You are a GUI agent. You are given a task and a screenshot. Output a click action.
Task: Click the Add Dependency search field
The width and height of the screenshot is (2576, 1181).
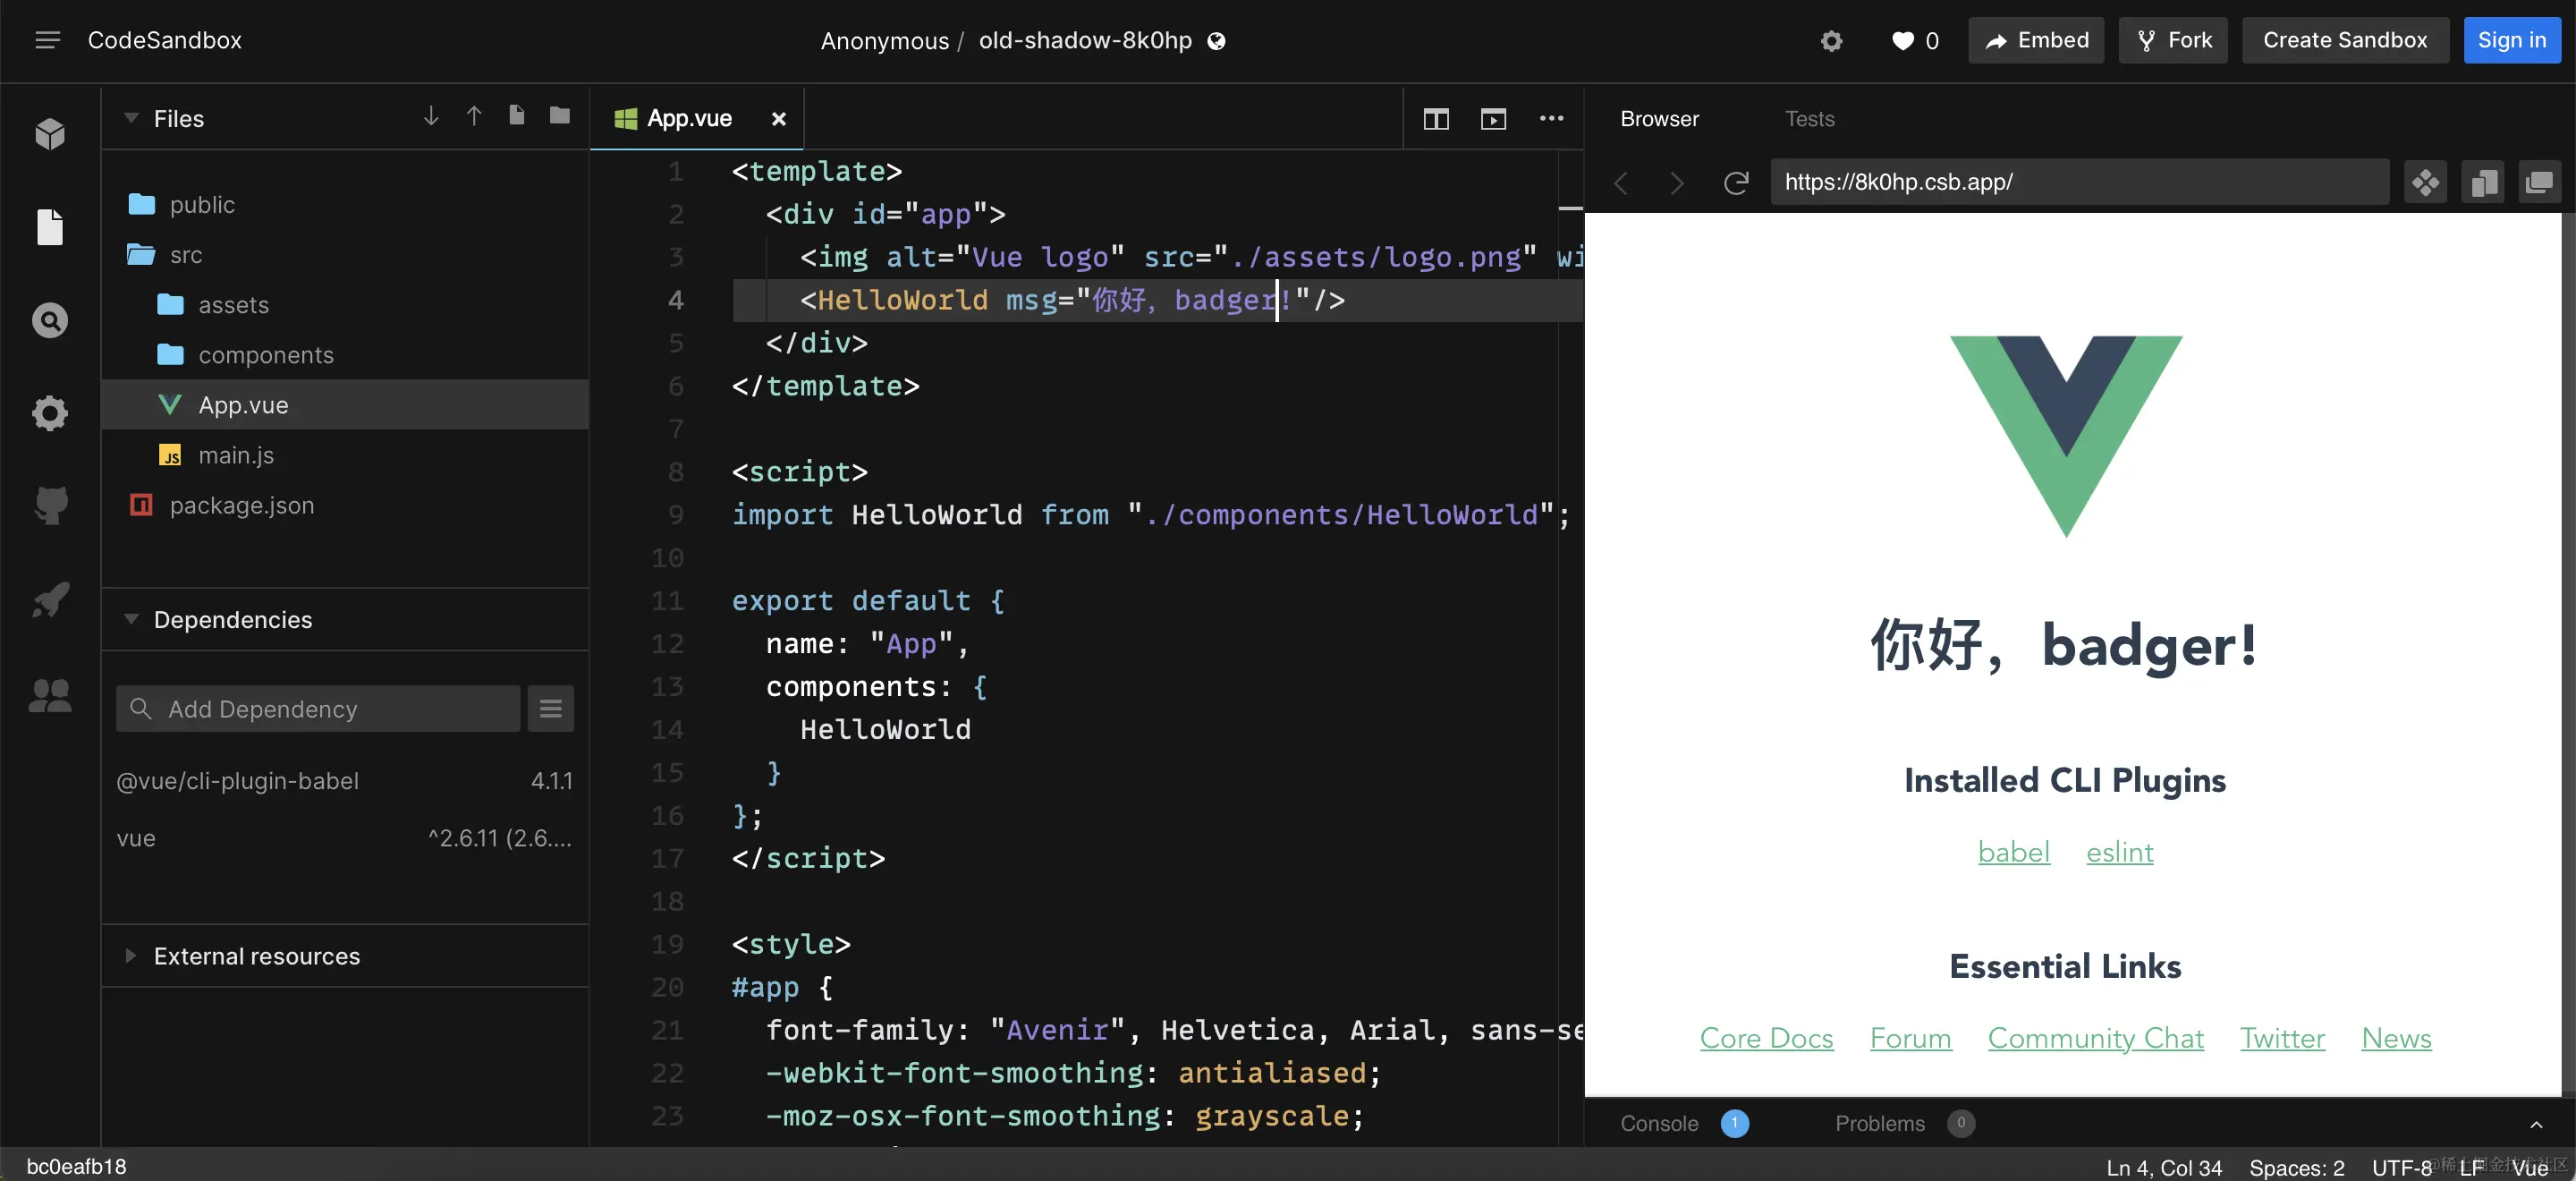318,708
